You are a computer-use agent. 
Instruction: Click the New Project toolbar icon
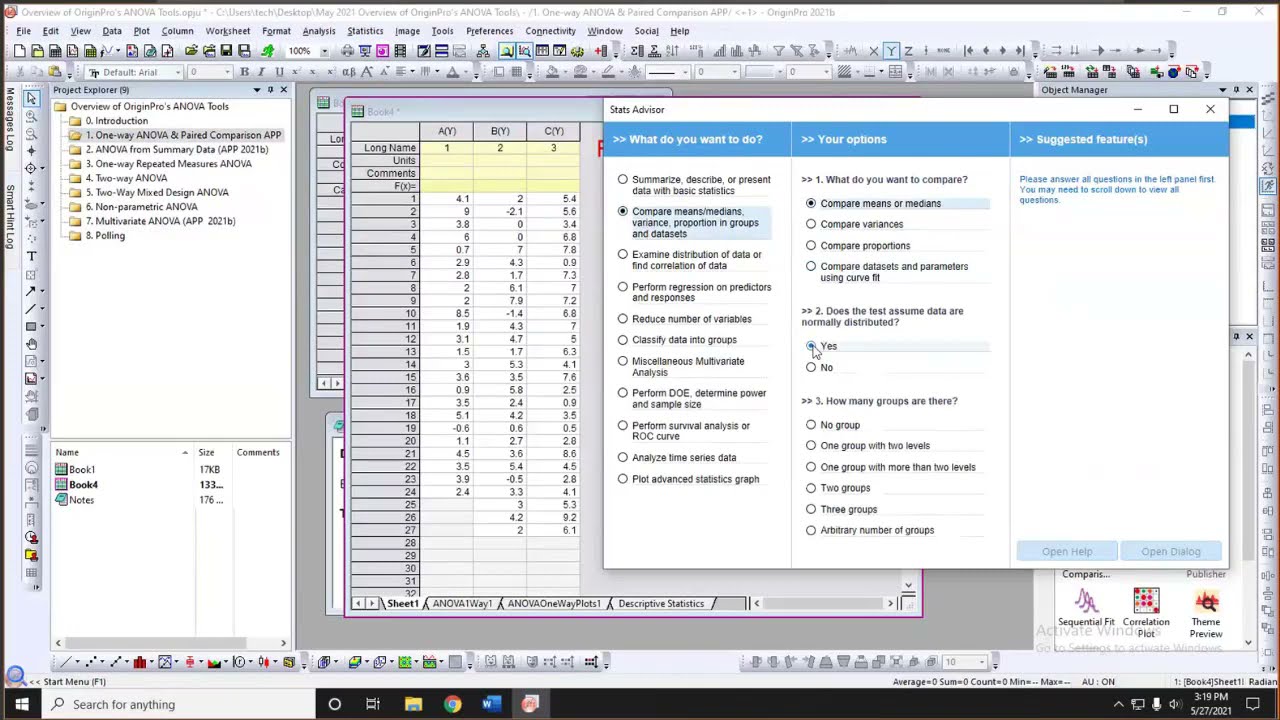tap(22, 51)
